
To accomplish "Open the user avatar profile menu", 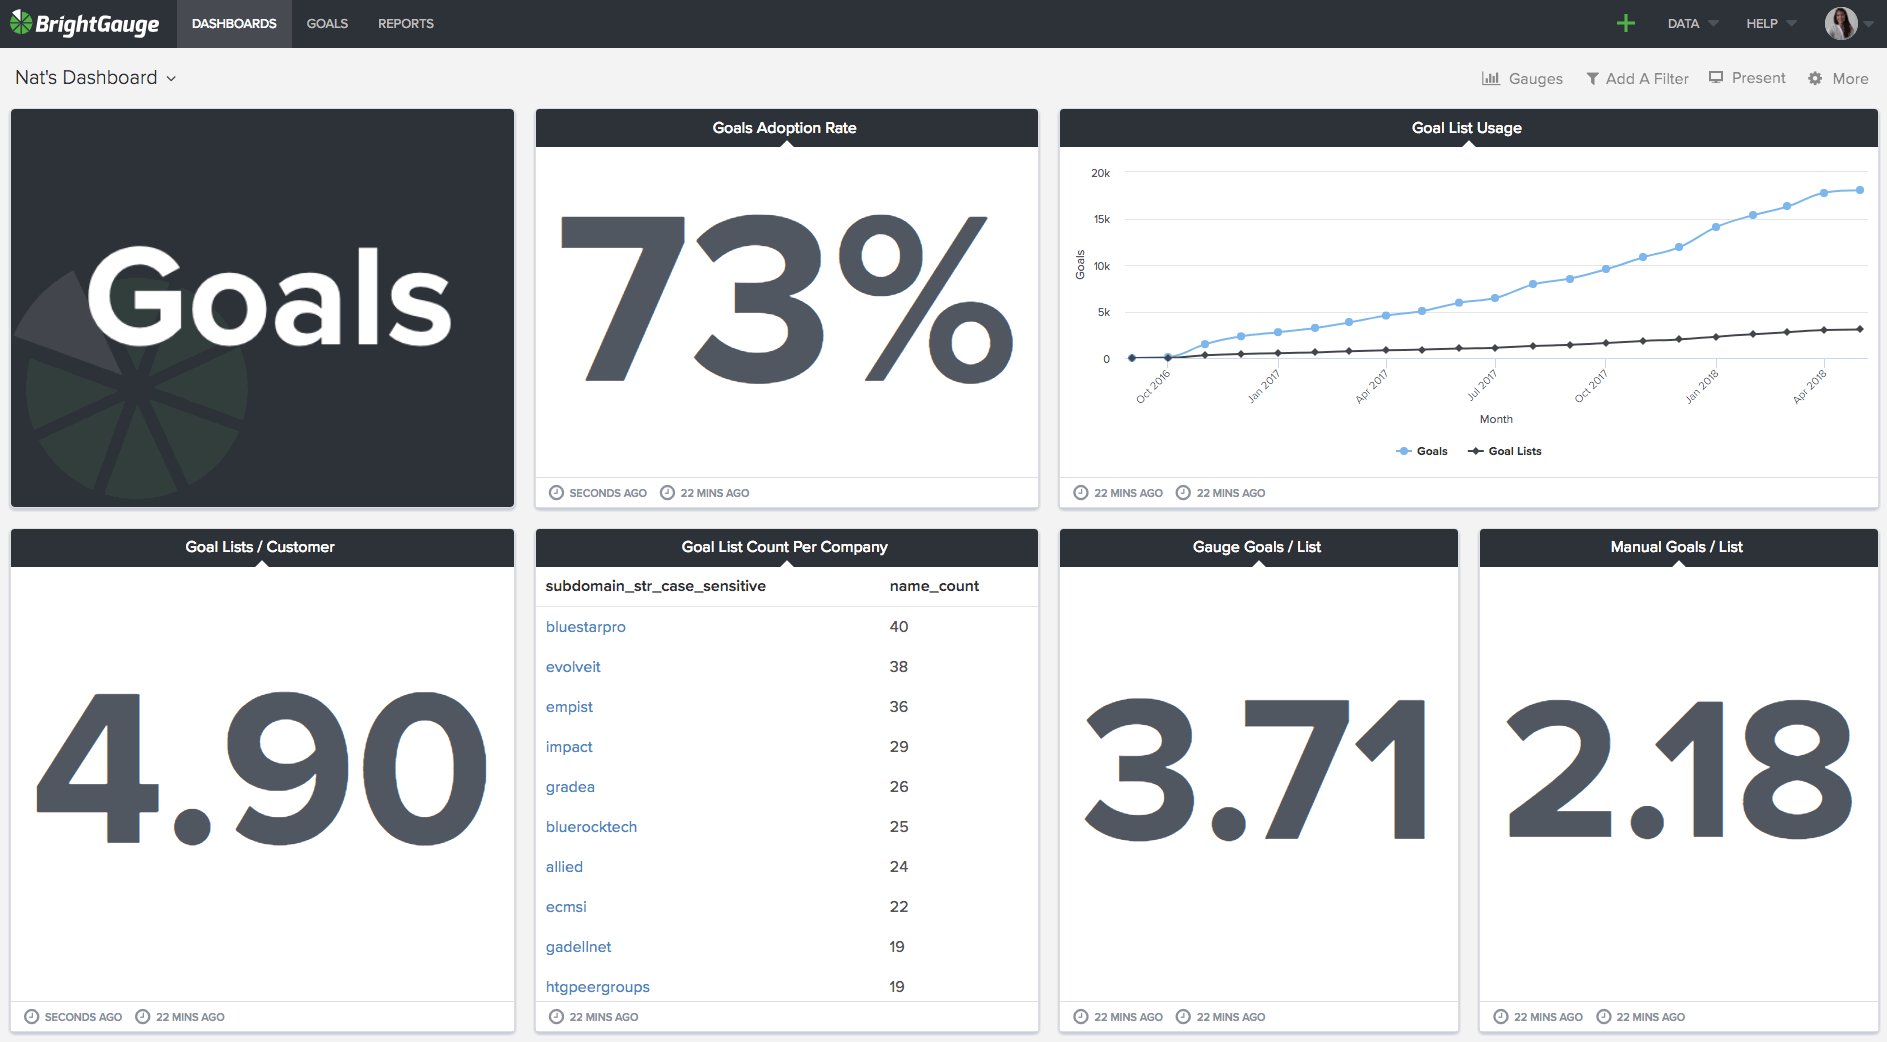I will pyautogui.click(x=1841, y=23).
